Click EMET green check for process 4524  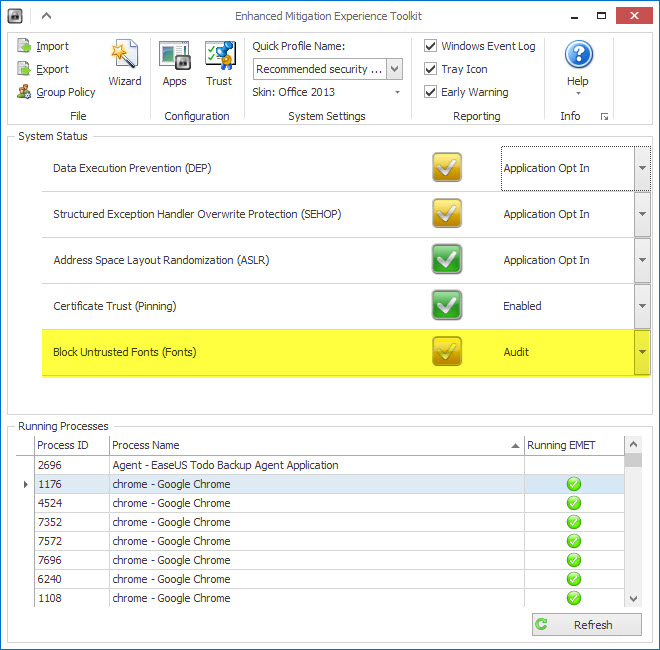(x=574, y=503)
